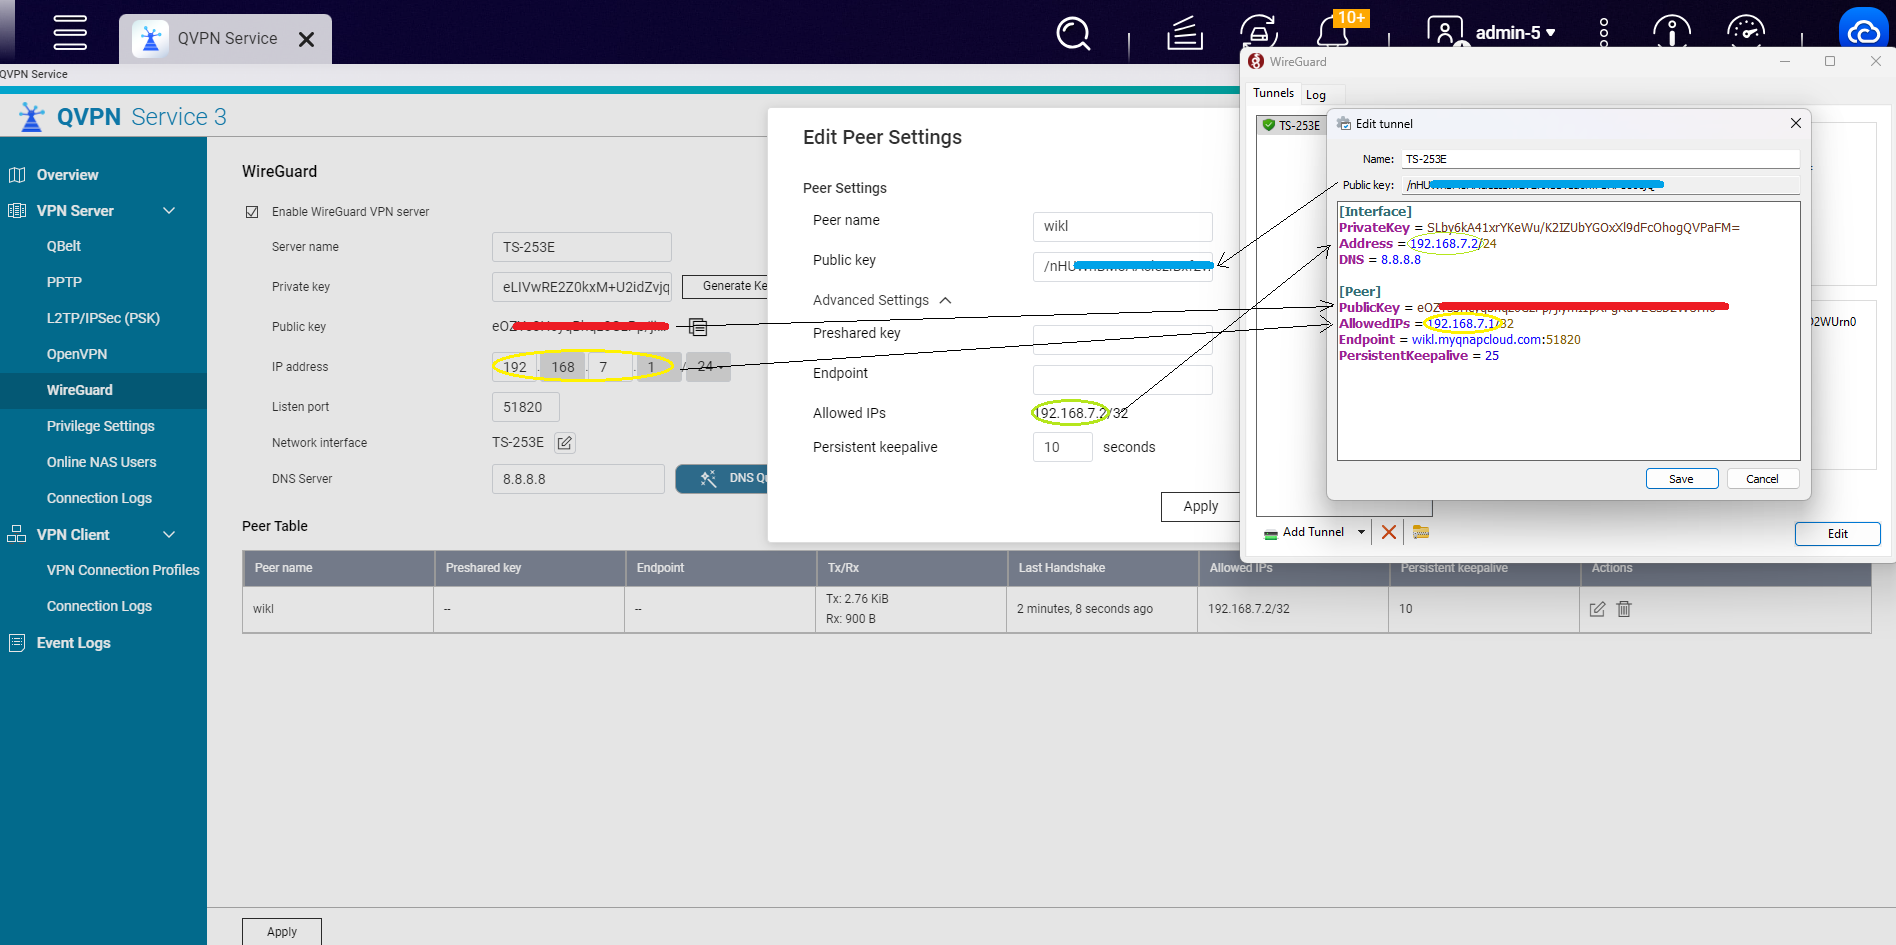The width and height of the screenshot is (1896, 945).
Task: Click the QVPN Service 3 logo icon
Action: pyautogui.click(x=32, y=117)
